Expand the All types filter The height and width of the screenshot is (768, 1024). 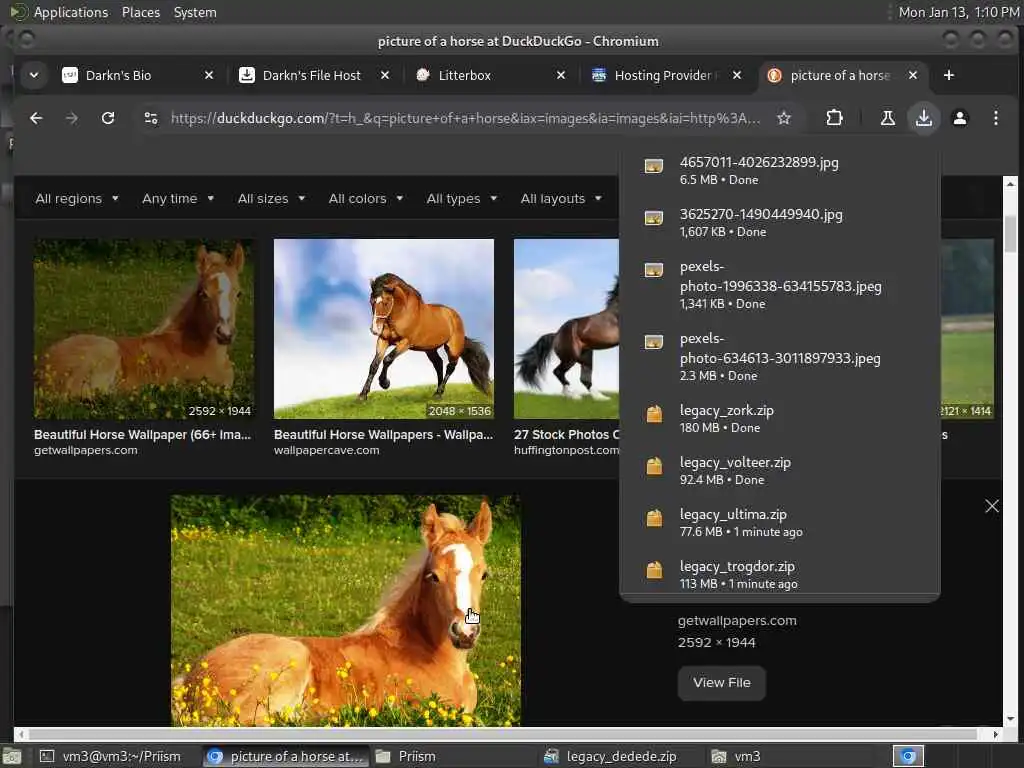tap(462, 199)
